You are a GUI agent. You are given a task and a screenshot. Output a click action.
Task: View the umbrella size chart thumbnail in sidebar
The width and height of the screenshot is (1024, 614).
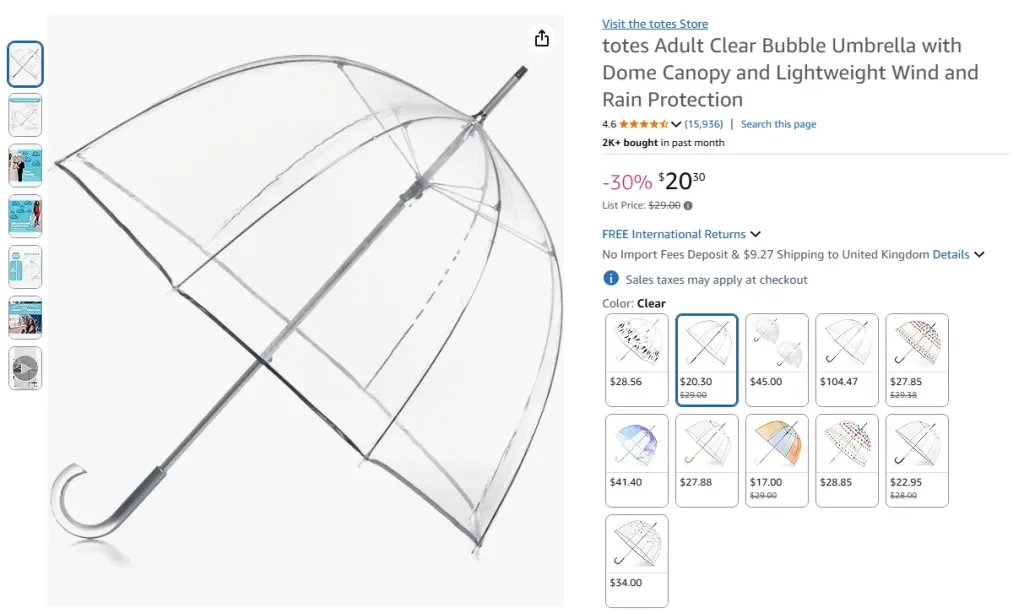(25, 267)
